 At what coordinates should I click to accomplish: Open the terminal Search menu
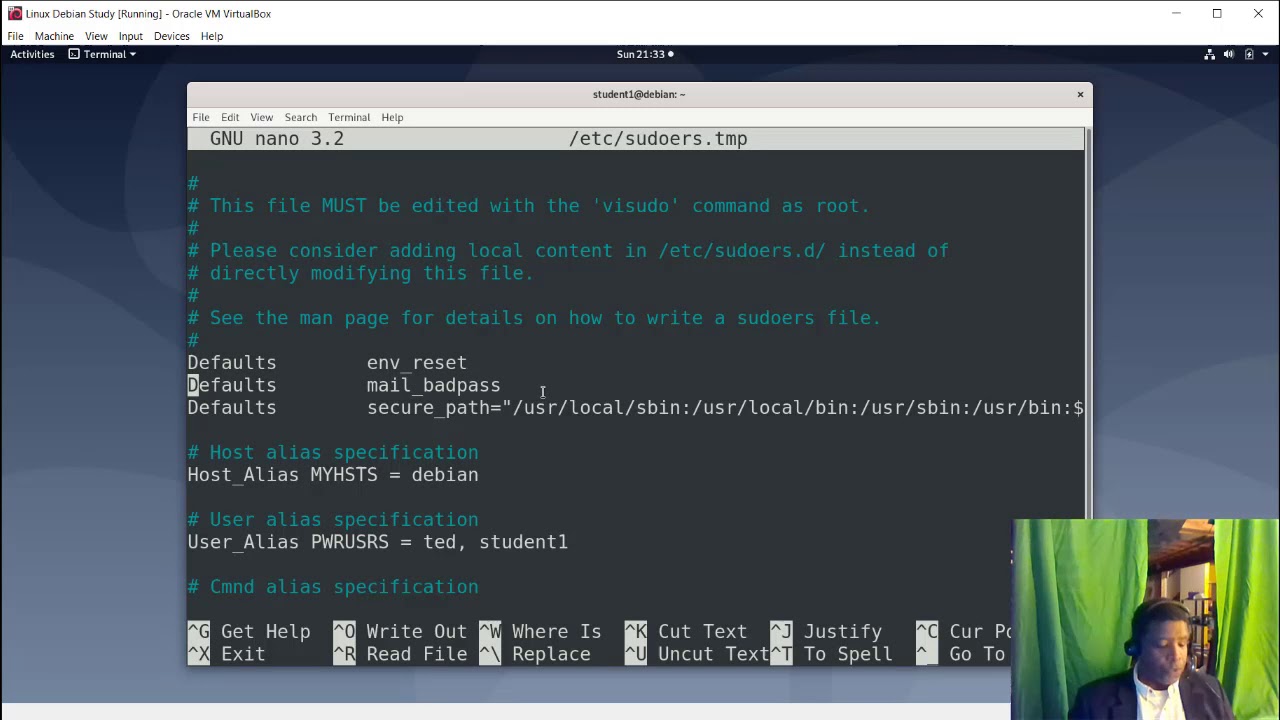(x=300, y=117)
